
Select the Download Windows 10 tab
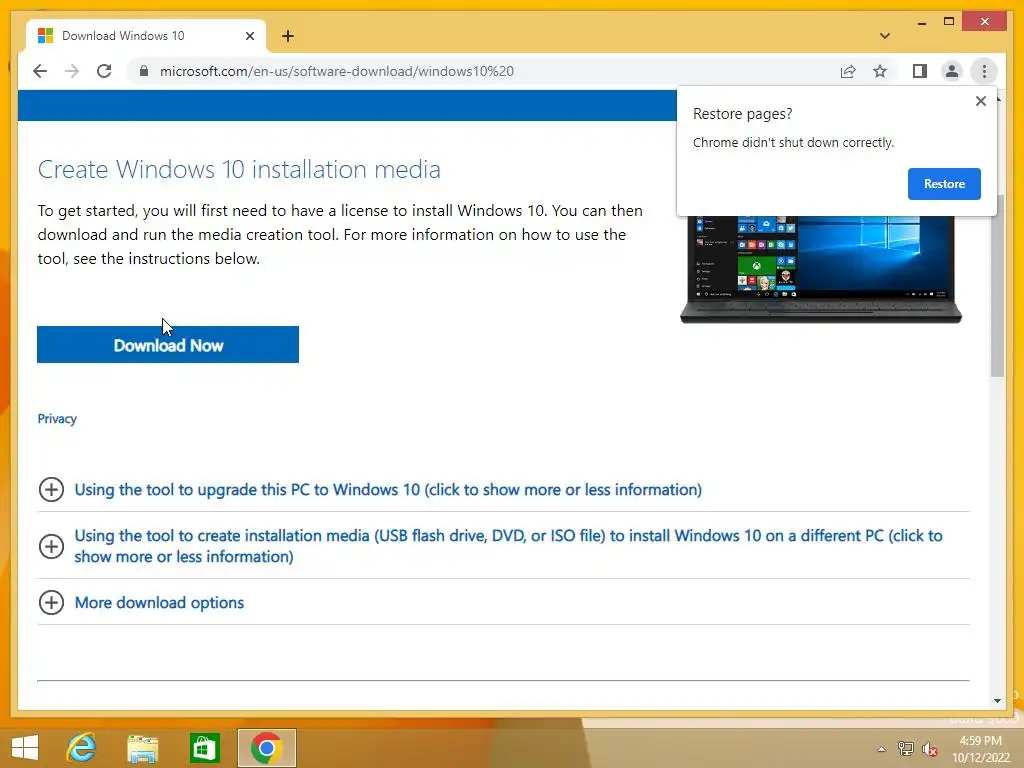tap(146, 36)
